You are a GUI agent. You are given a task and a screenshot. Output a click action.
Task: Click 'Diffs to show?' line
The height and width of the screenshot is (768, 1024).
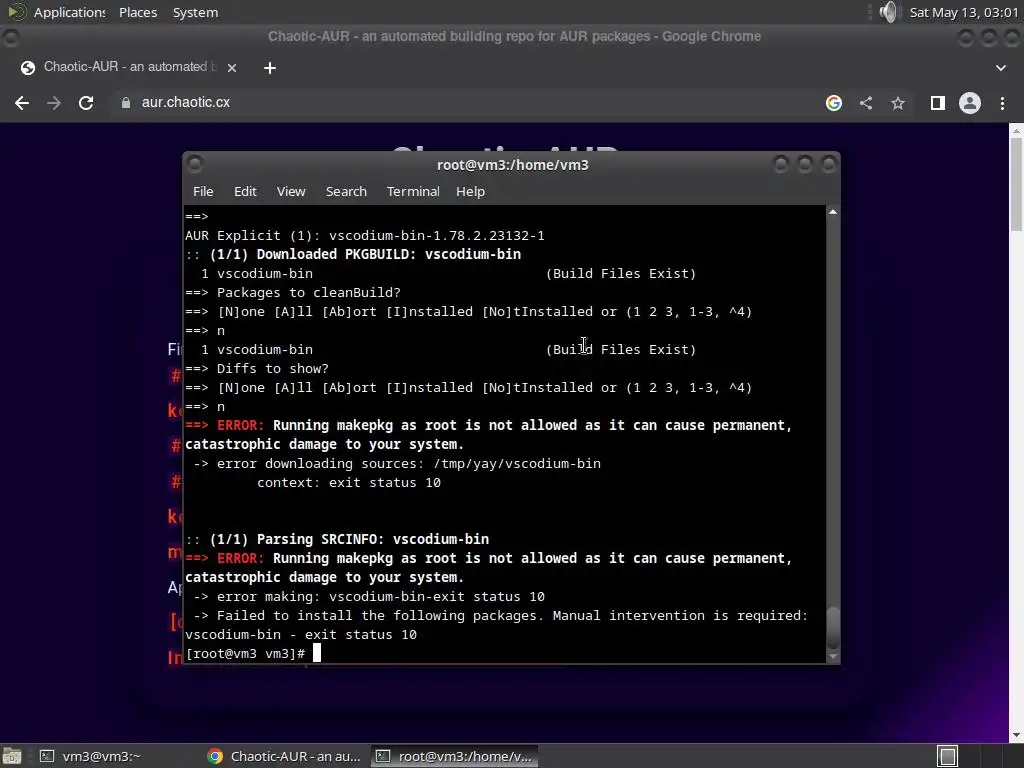272,369
